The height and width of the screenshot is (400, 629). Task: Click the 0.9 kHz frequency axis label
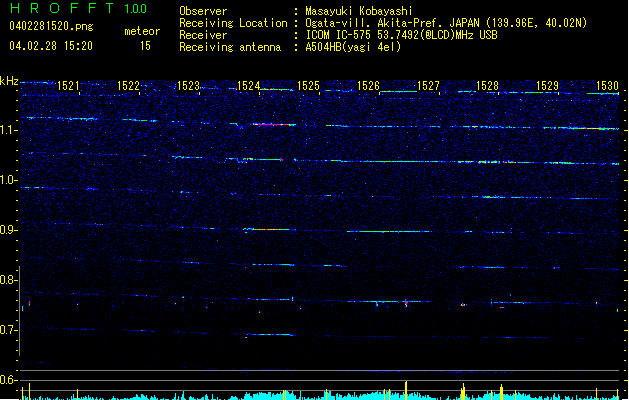9,230
